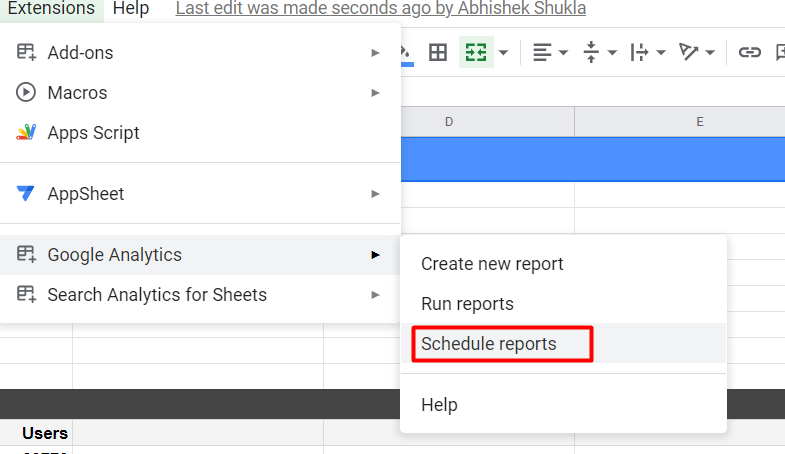
Task: Click the text rotation icon
Action: click(x=688, y=52)
